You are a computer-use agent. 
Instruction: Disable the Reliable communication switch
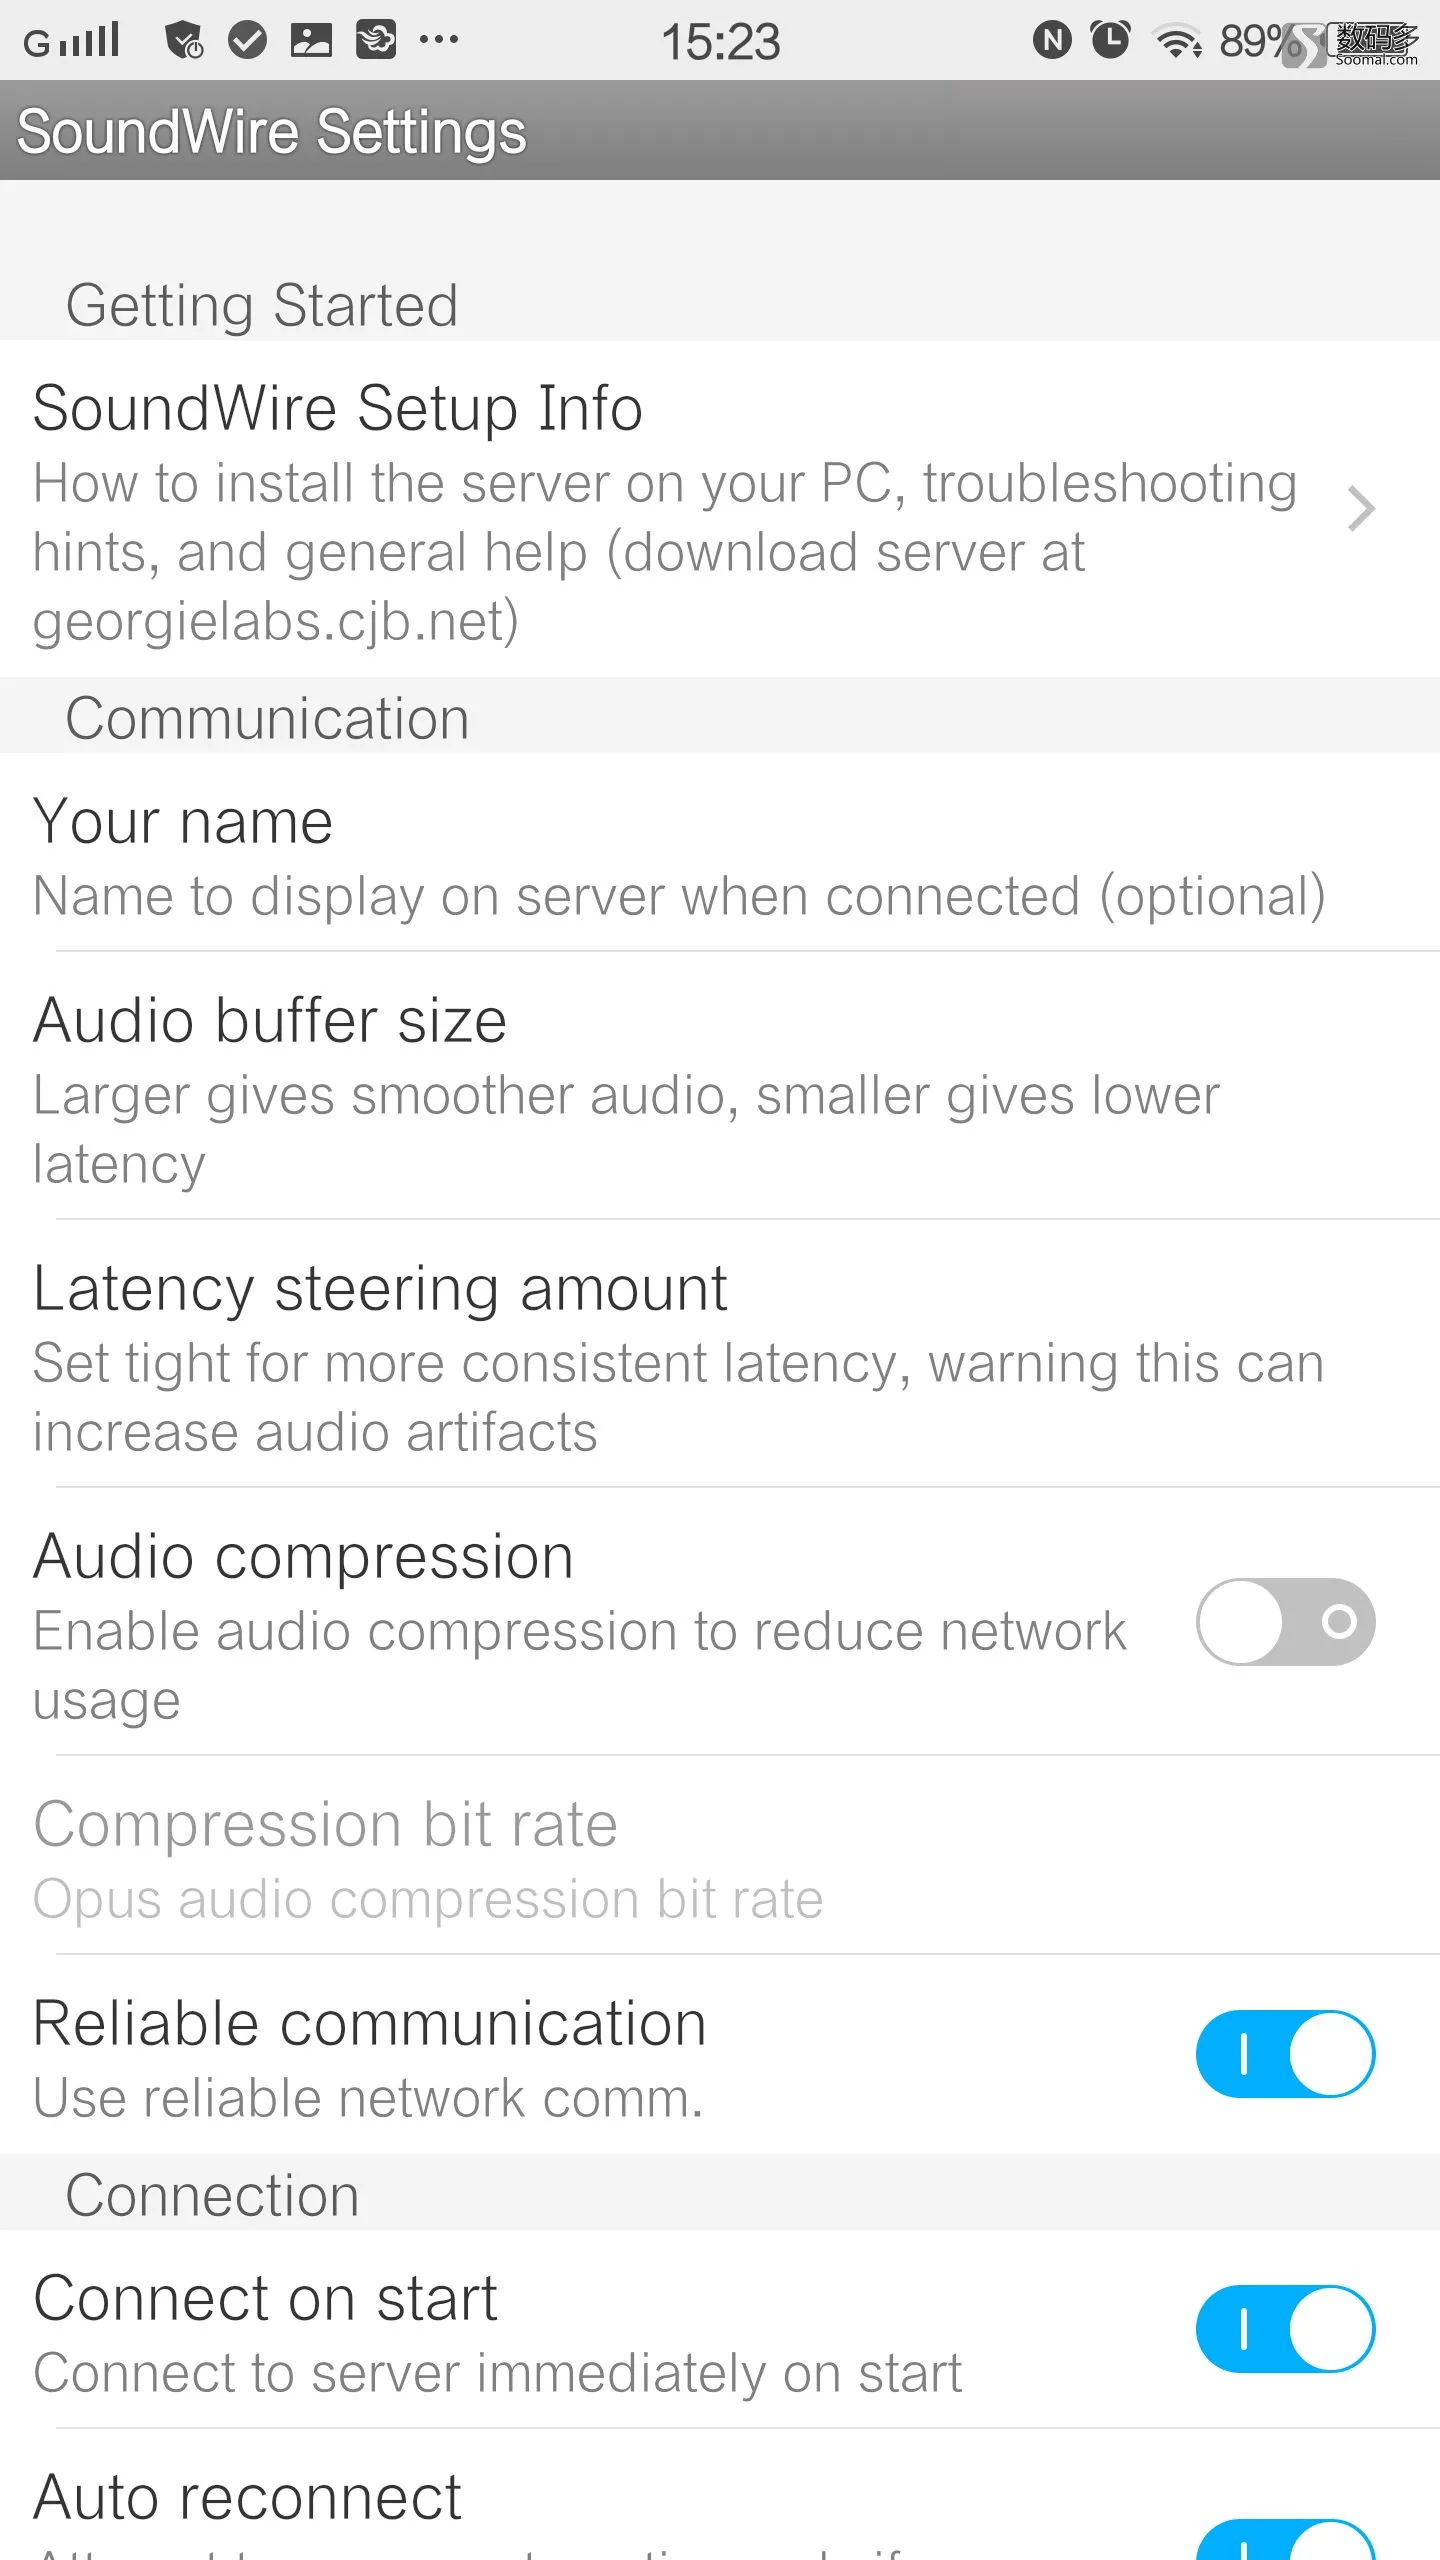click(x=1285, y=2053)
